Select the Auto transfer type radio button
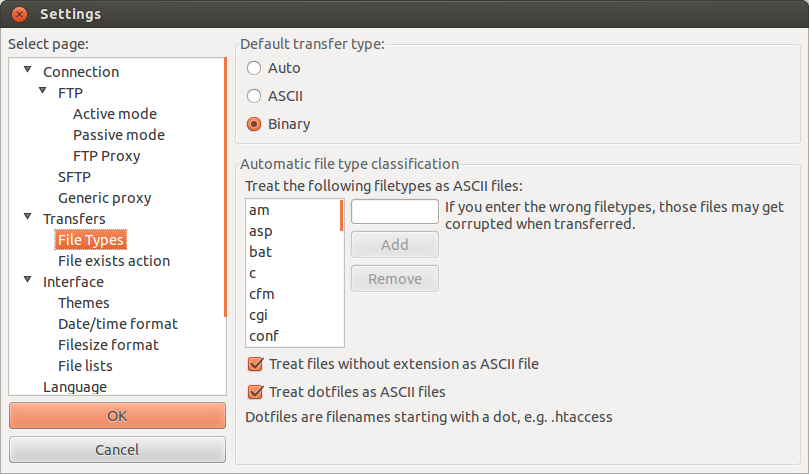 coord(254,68)
